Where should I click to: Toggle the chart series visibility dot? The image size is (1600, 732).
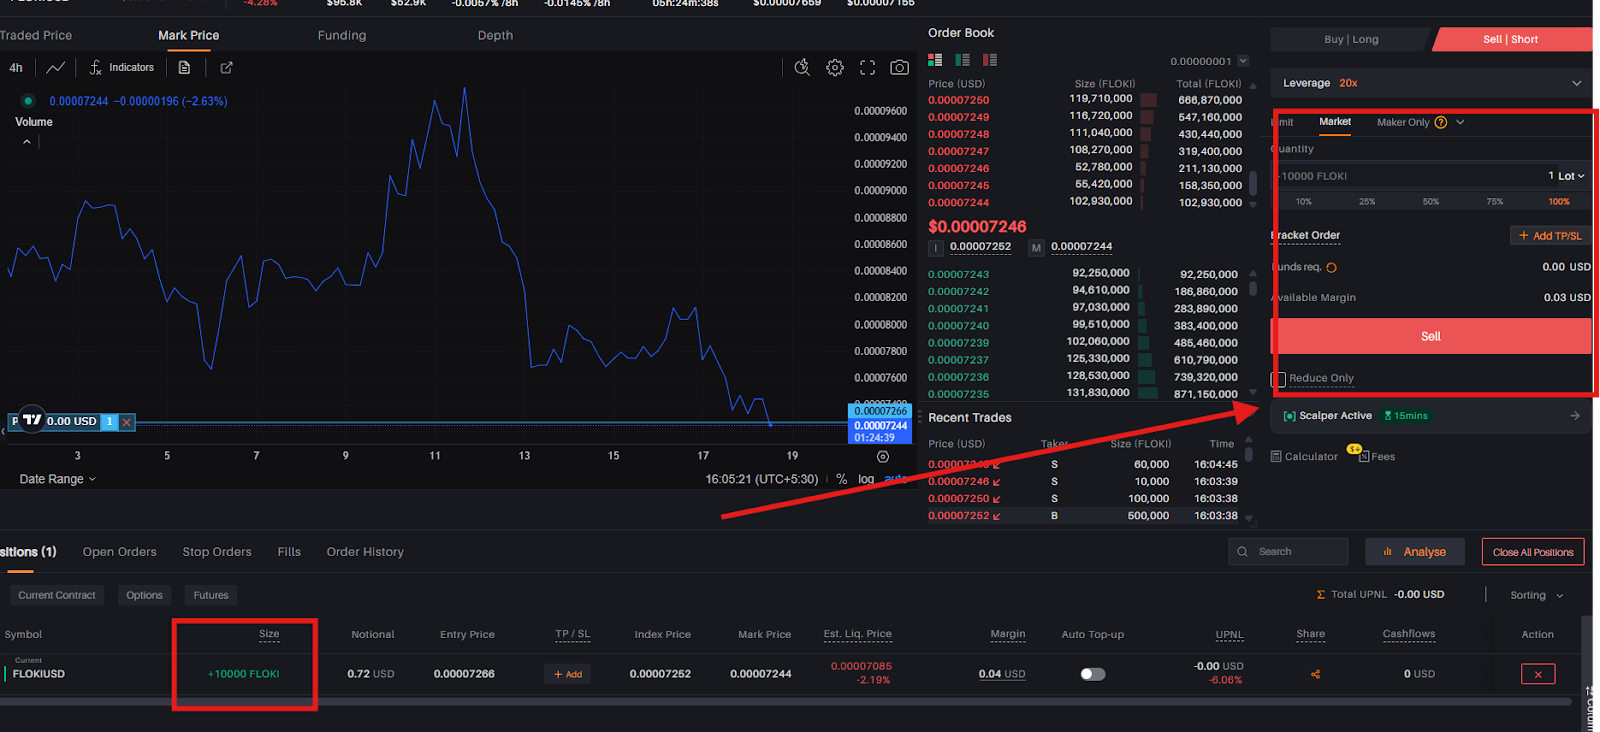tap(28, 101)
